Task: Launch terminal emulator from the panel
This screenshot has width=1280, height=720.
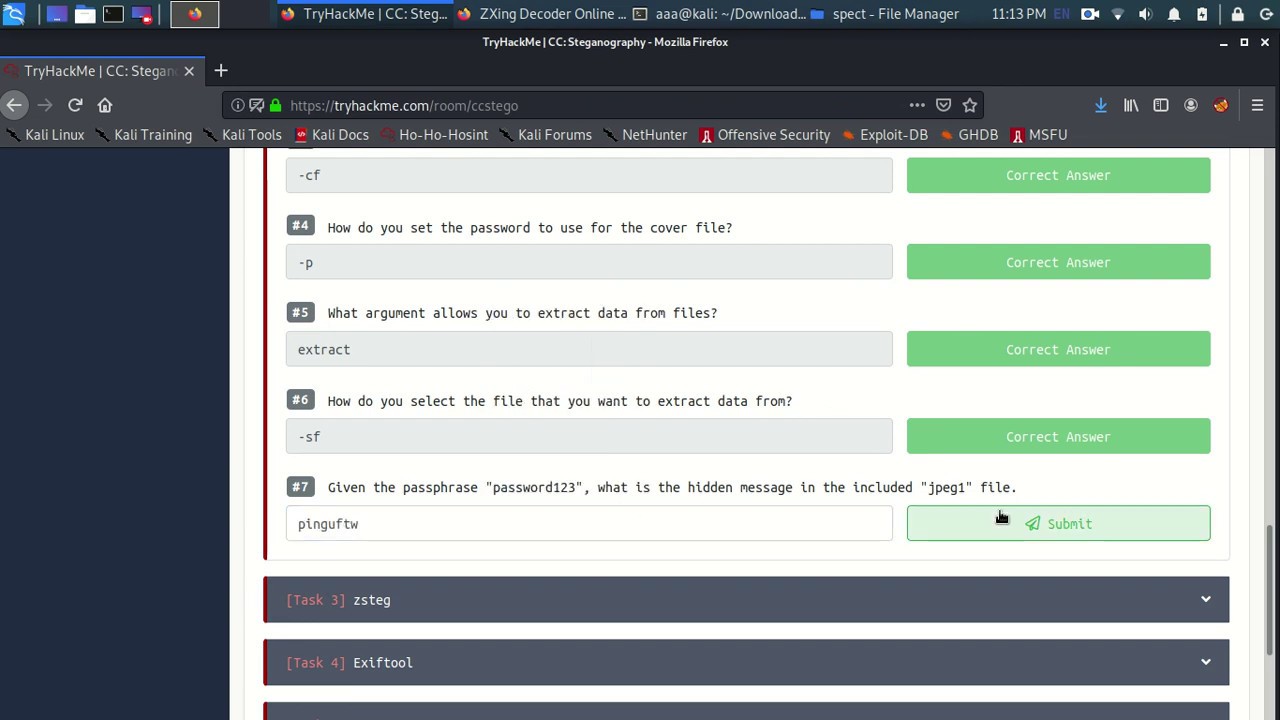Action: click(x=113, y=14)
